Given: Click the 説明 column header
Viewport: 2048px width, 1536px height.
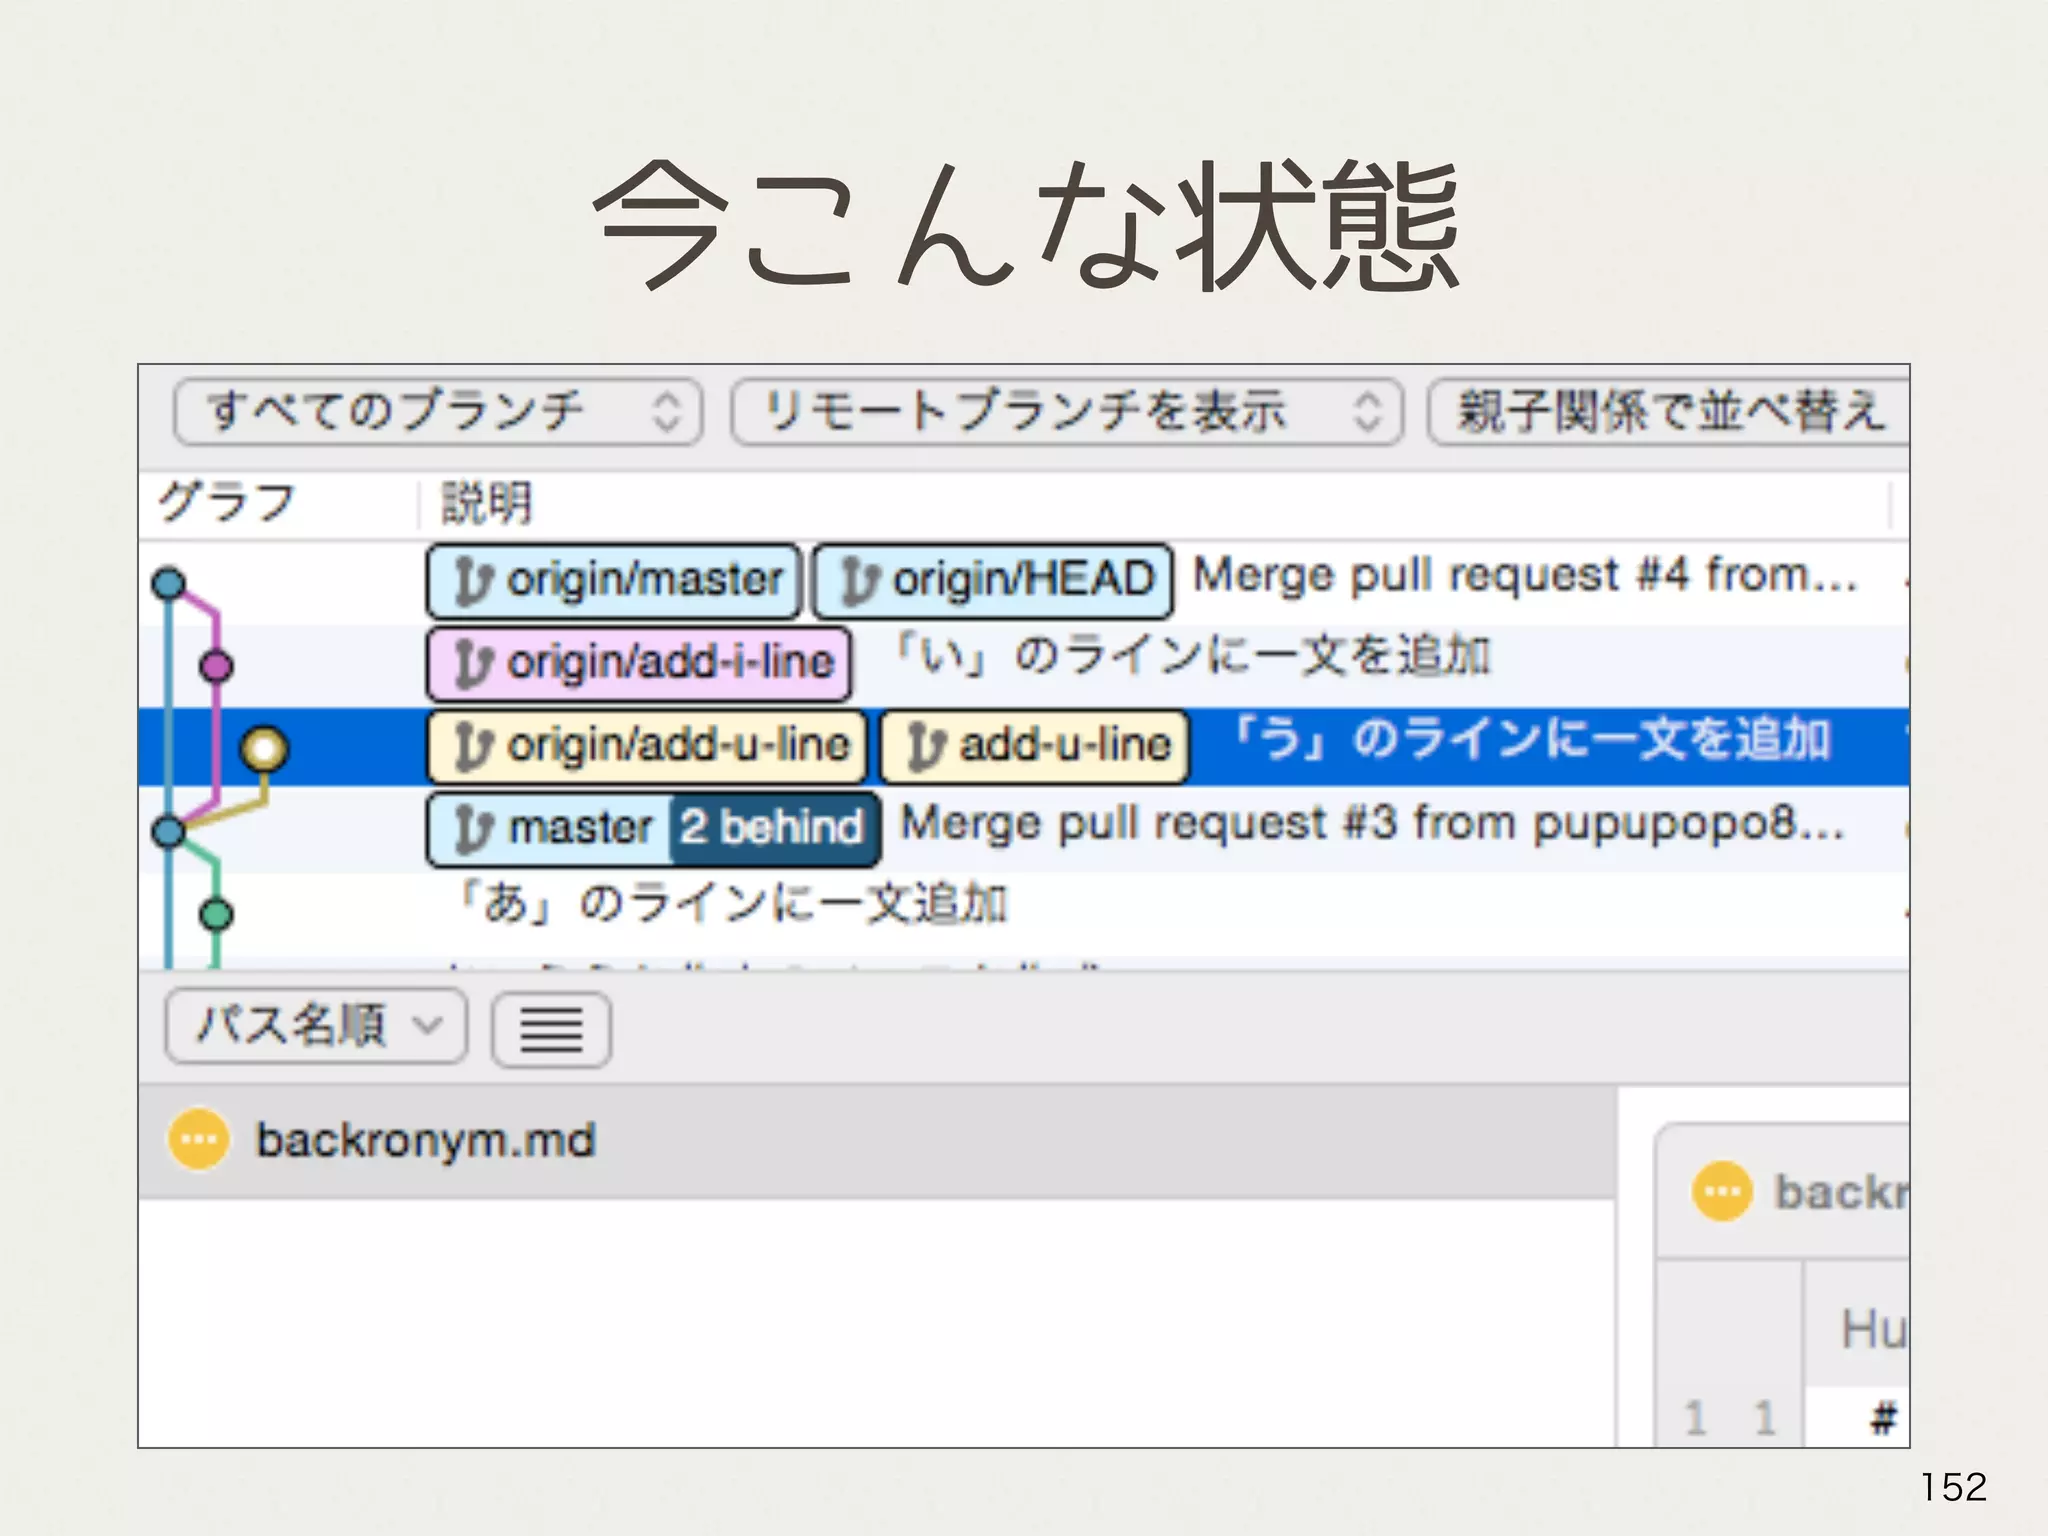Looking at the screenshot, I should 487,503.
